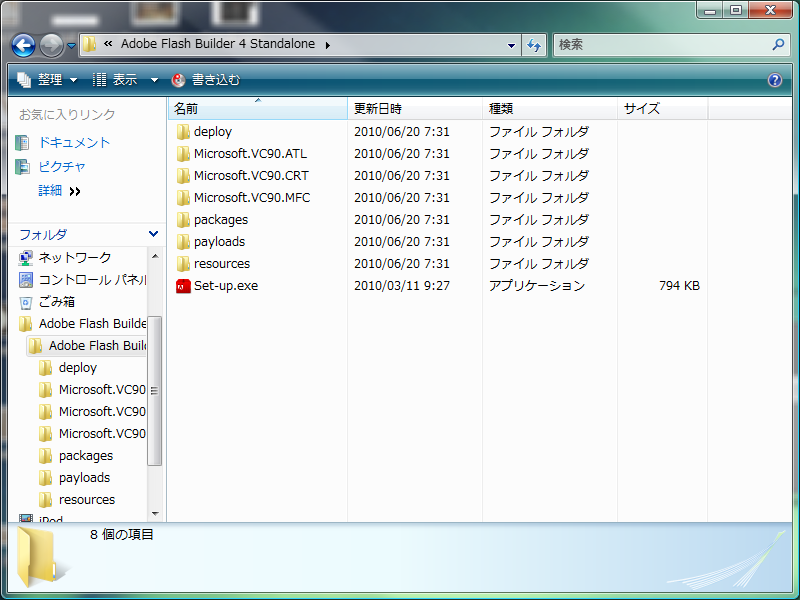Select the Set-up.exe Adobe icon
The height and width of the screenshot is (600, 800).
click(183, 286)
